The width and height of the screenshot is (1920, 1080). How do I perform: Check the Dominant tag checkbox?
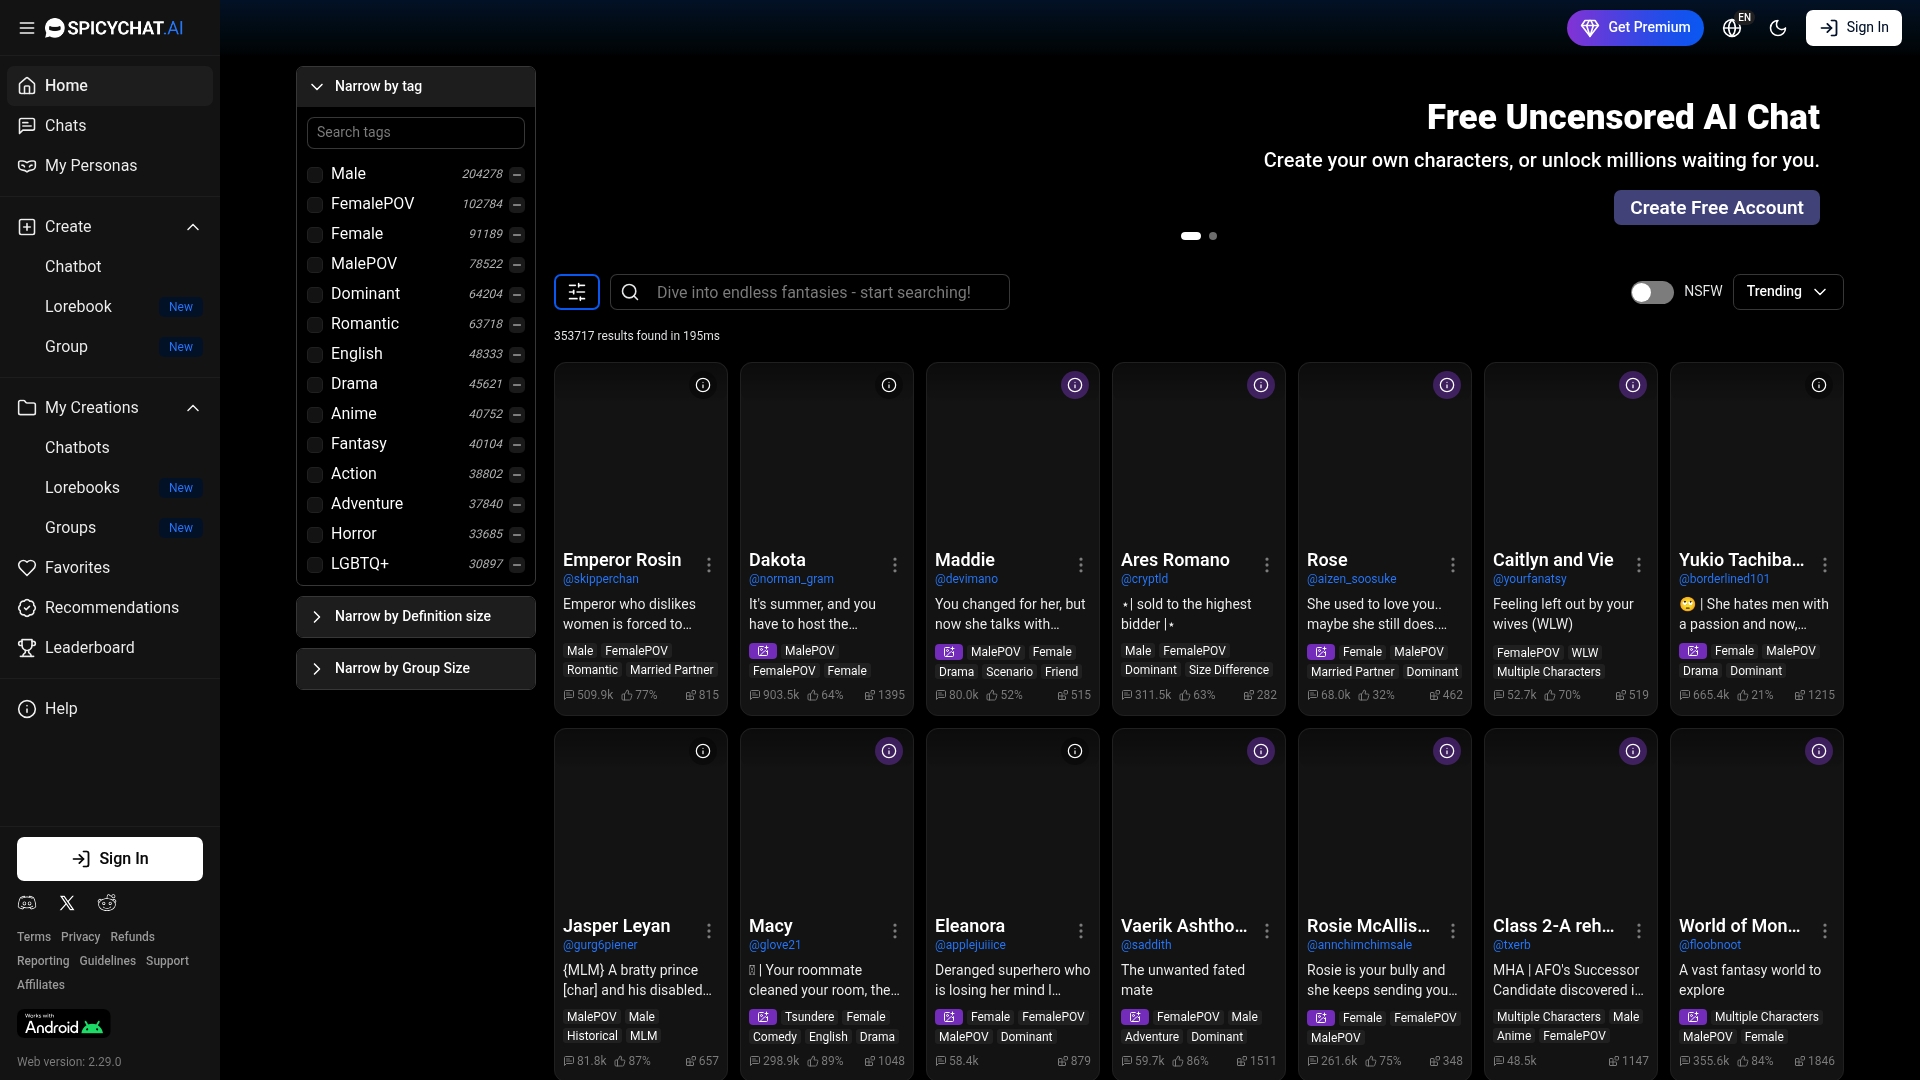(x=315, y=295)
